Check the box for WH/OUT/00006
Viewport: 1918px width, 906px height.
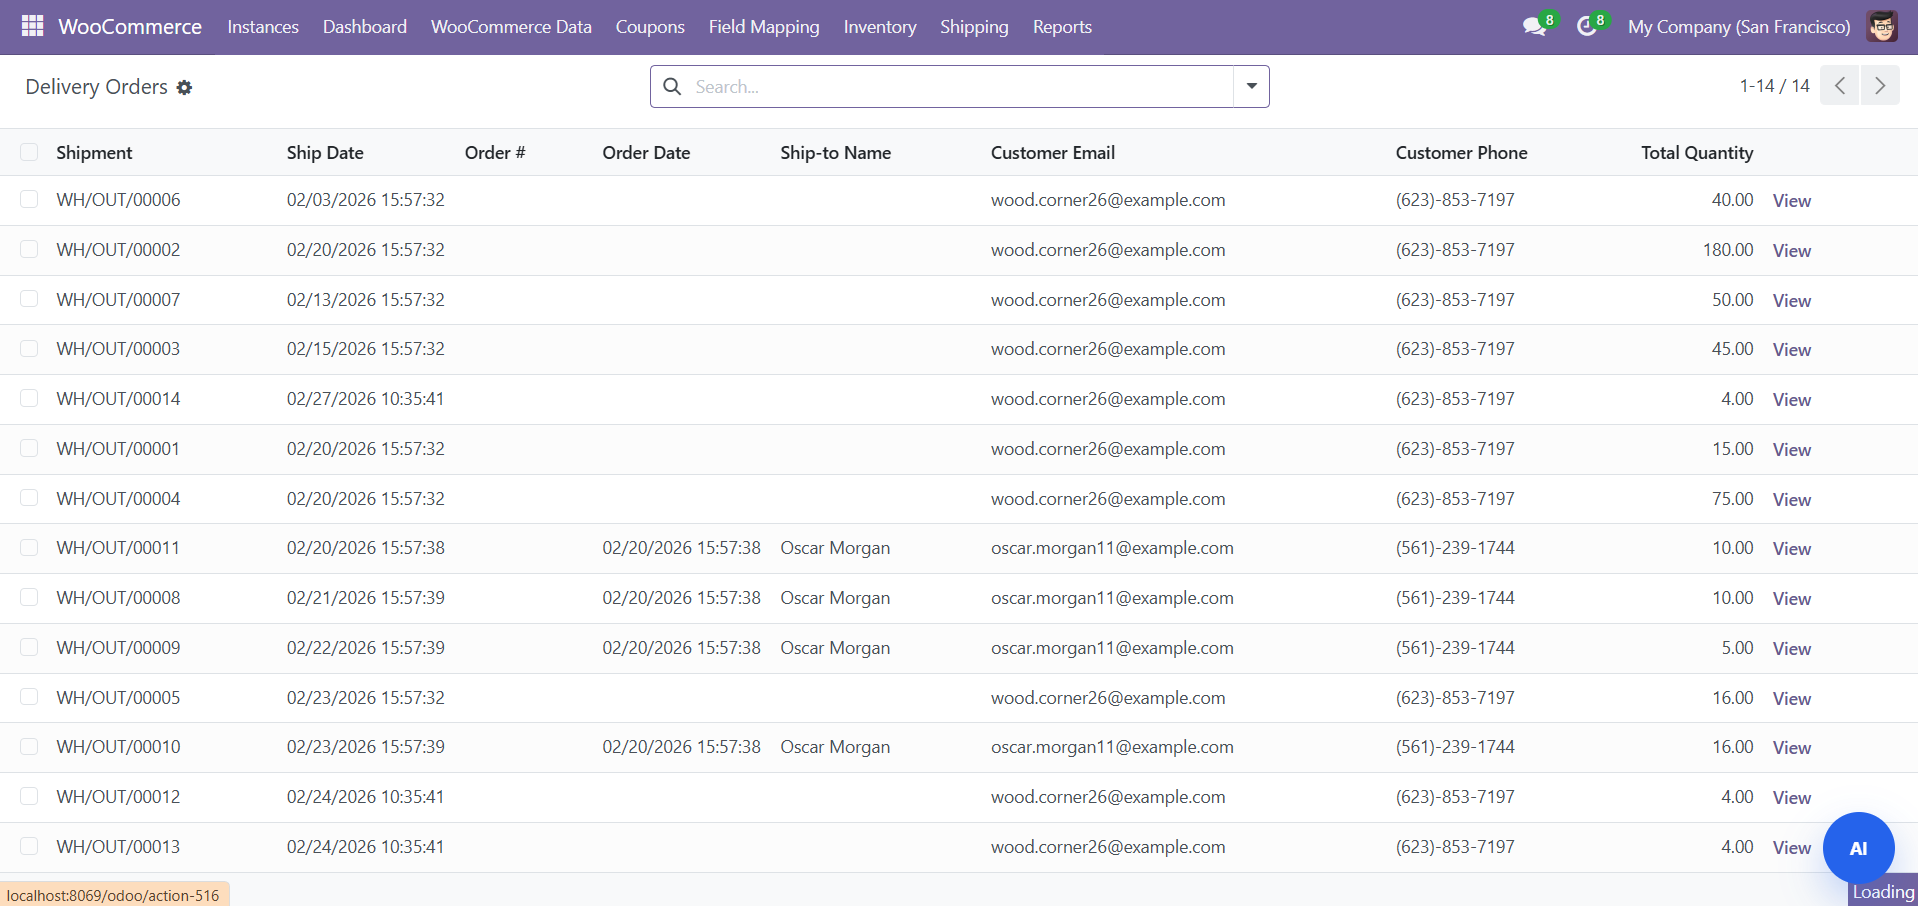coord(29,200)
